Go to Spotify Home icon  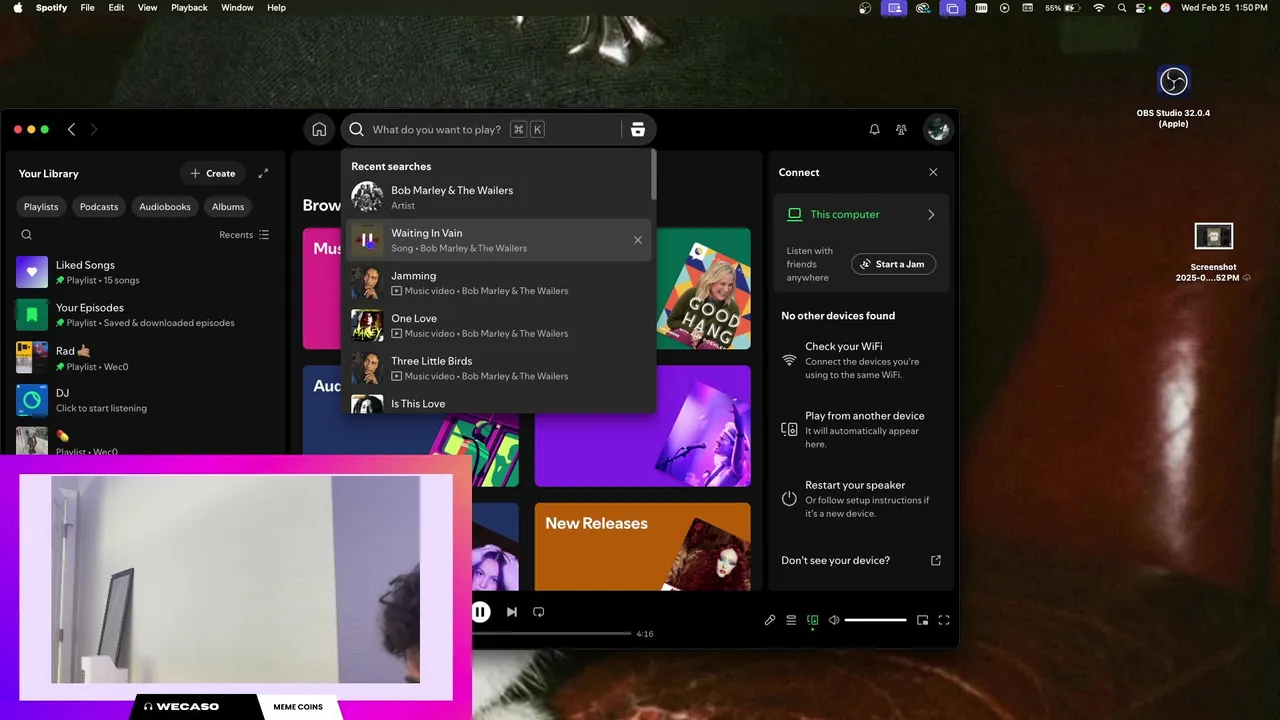click(x=319, y=129)
